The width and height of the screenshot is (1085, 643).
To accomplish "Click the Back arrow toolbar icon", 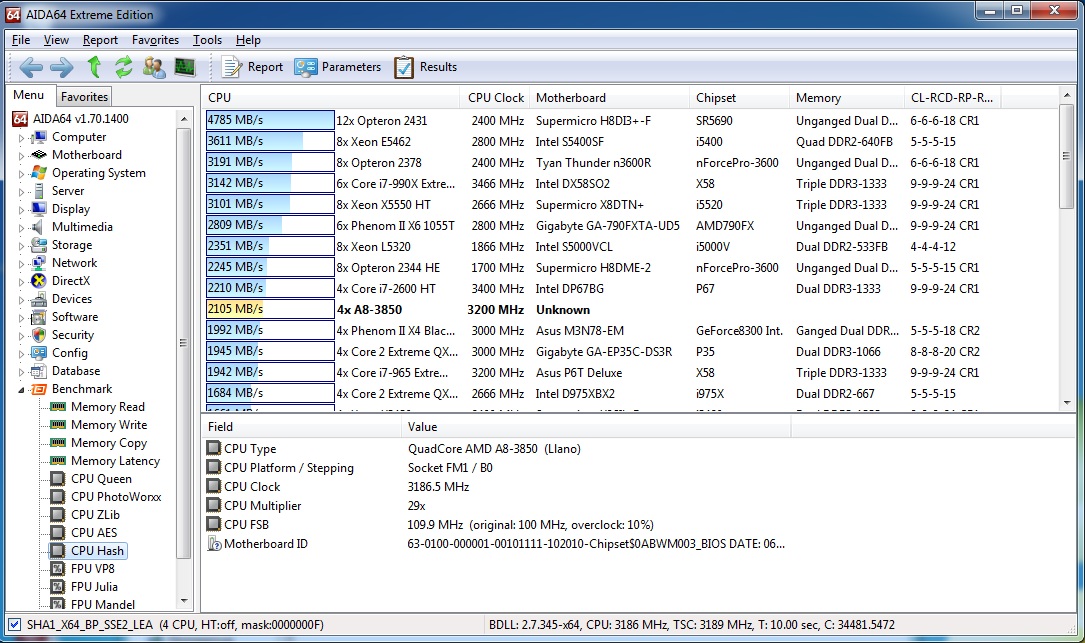I will click(31, 67).
